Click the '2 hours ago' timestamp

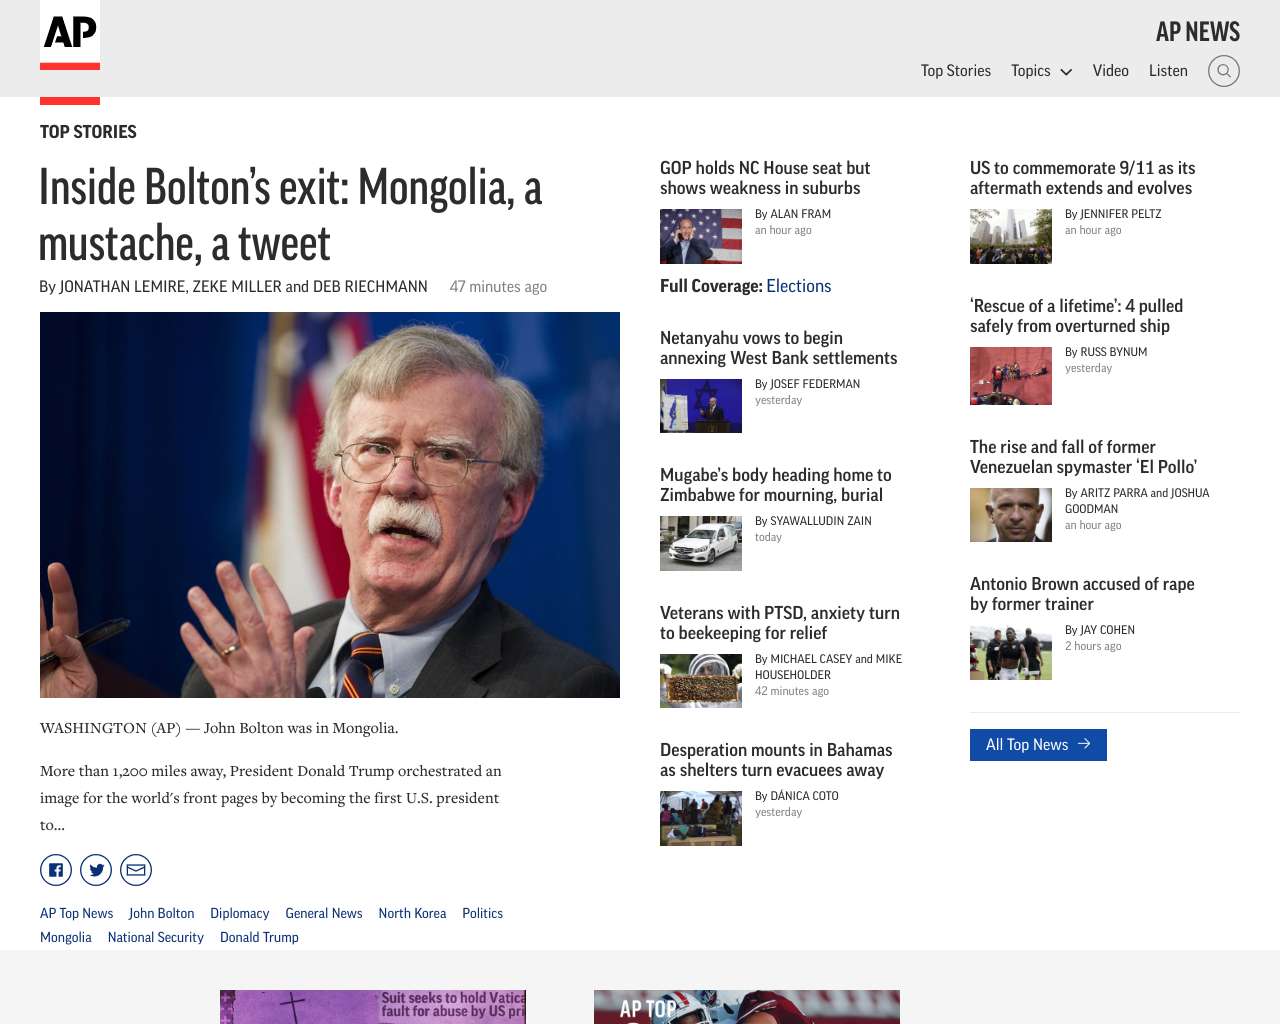[1093, 646]
